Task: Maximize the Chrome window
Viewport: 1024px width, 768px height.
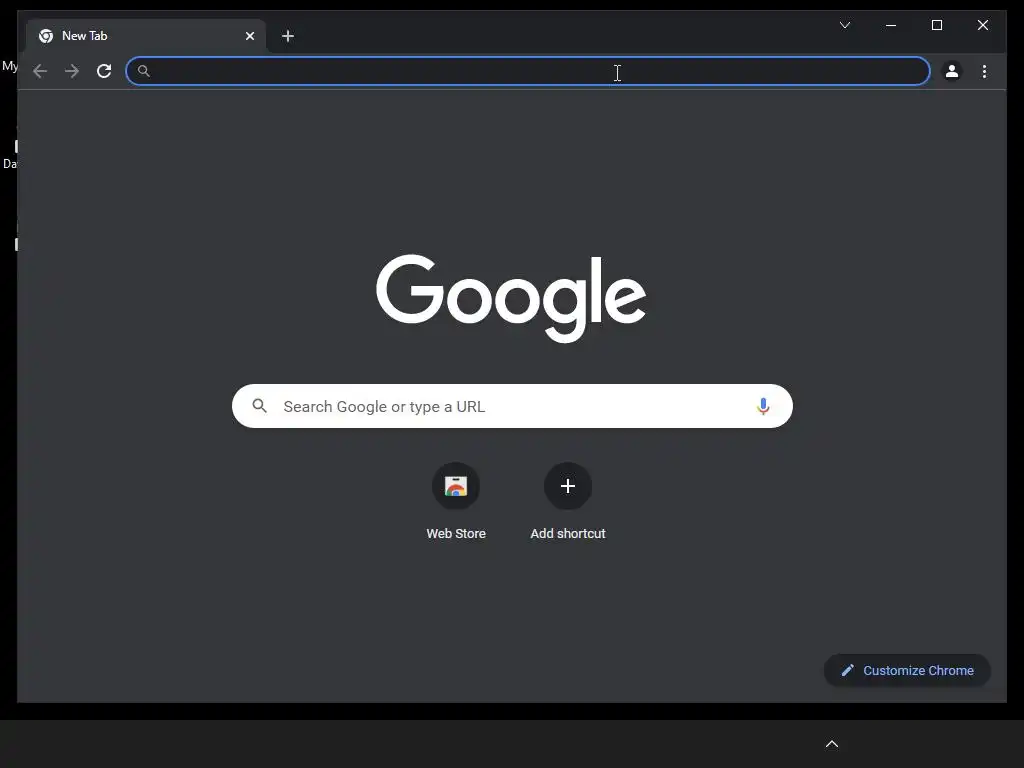Action: pos(936,25)
